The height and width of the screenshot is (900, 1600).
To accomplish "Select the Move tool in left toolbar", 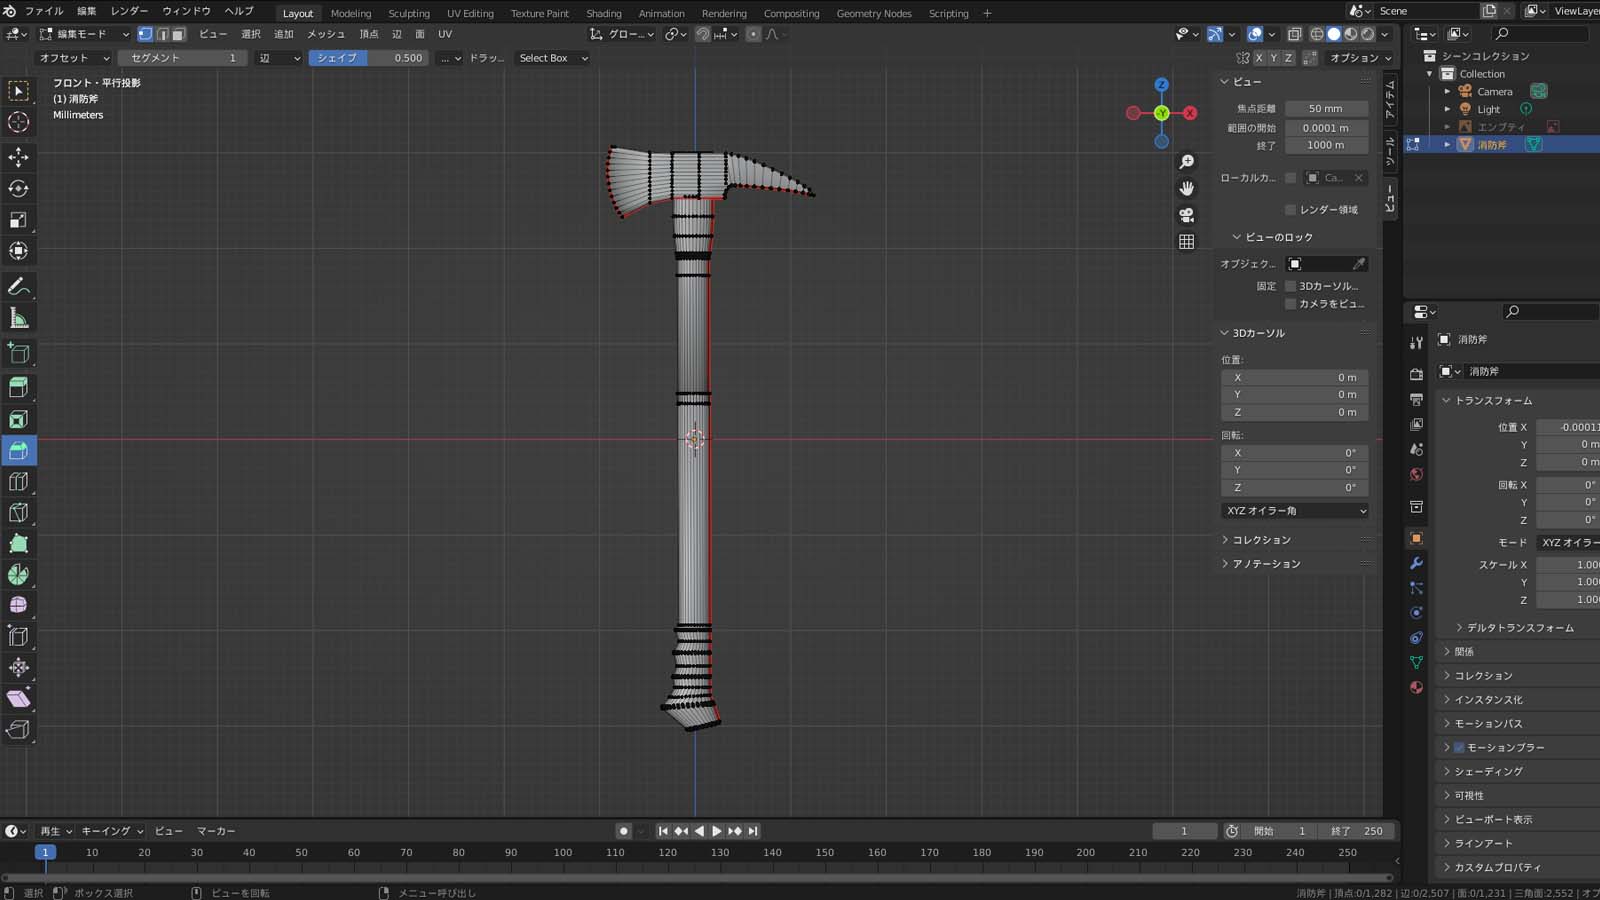I will coord(18,157).
